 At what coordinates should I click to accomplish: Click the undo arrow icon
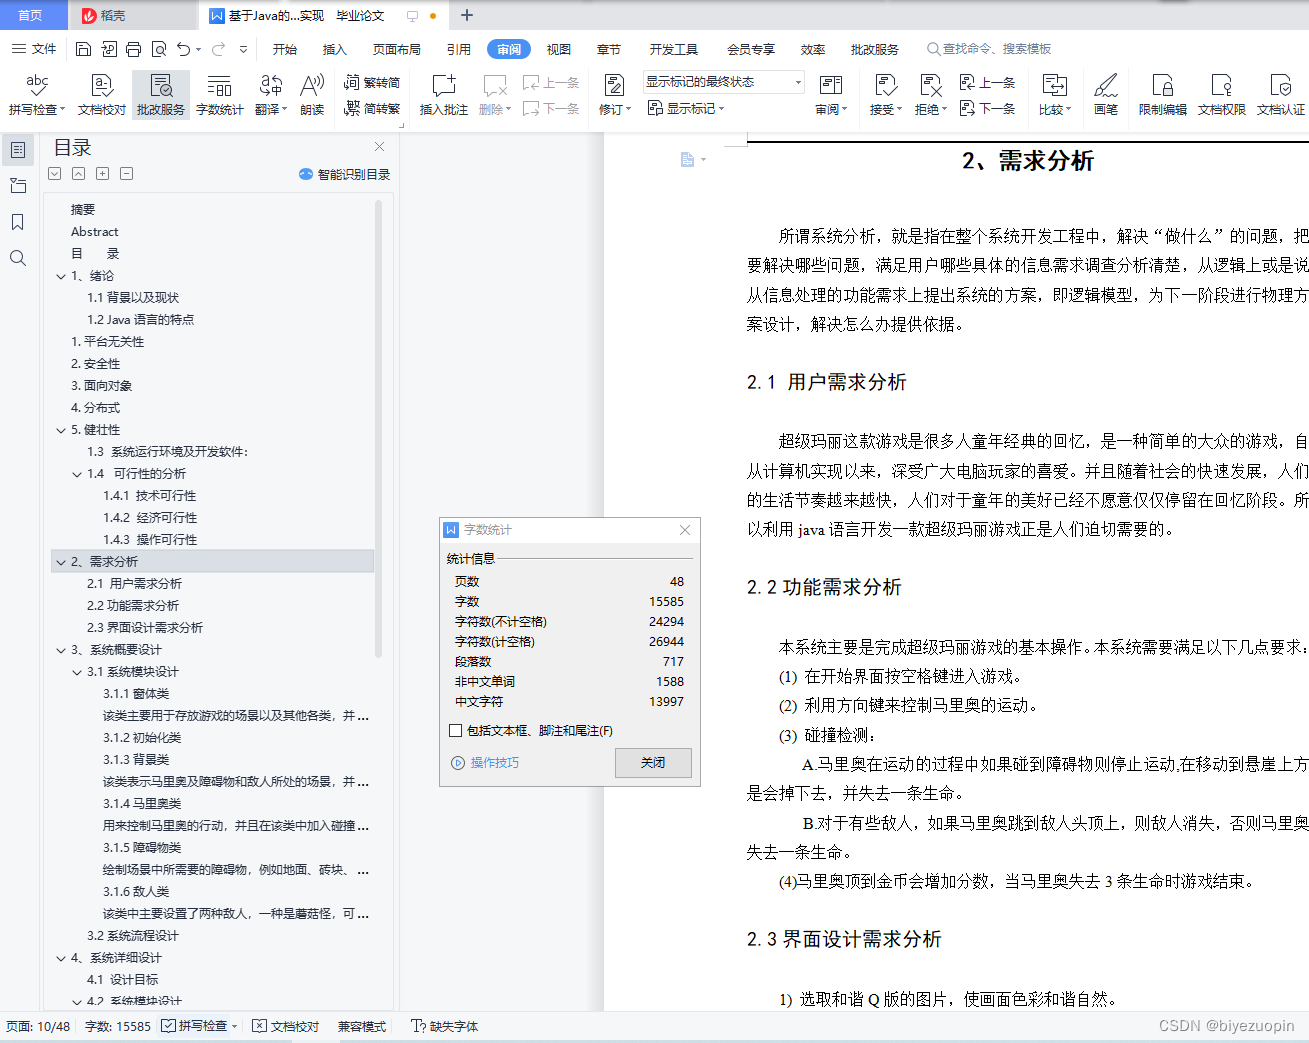(183, 49)
